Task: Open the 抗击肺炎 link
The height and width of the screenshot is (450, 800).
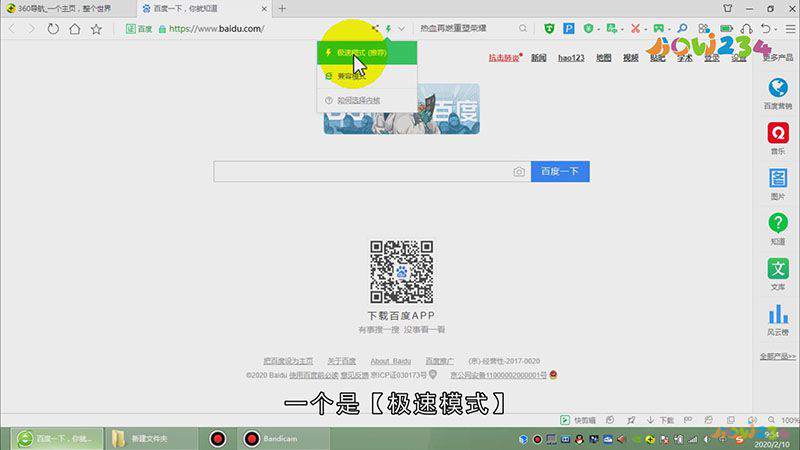Action: pos(505,58)
